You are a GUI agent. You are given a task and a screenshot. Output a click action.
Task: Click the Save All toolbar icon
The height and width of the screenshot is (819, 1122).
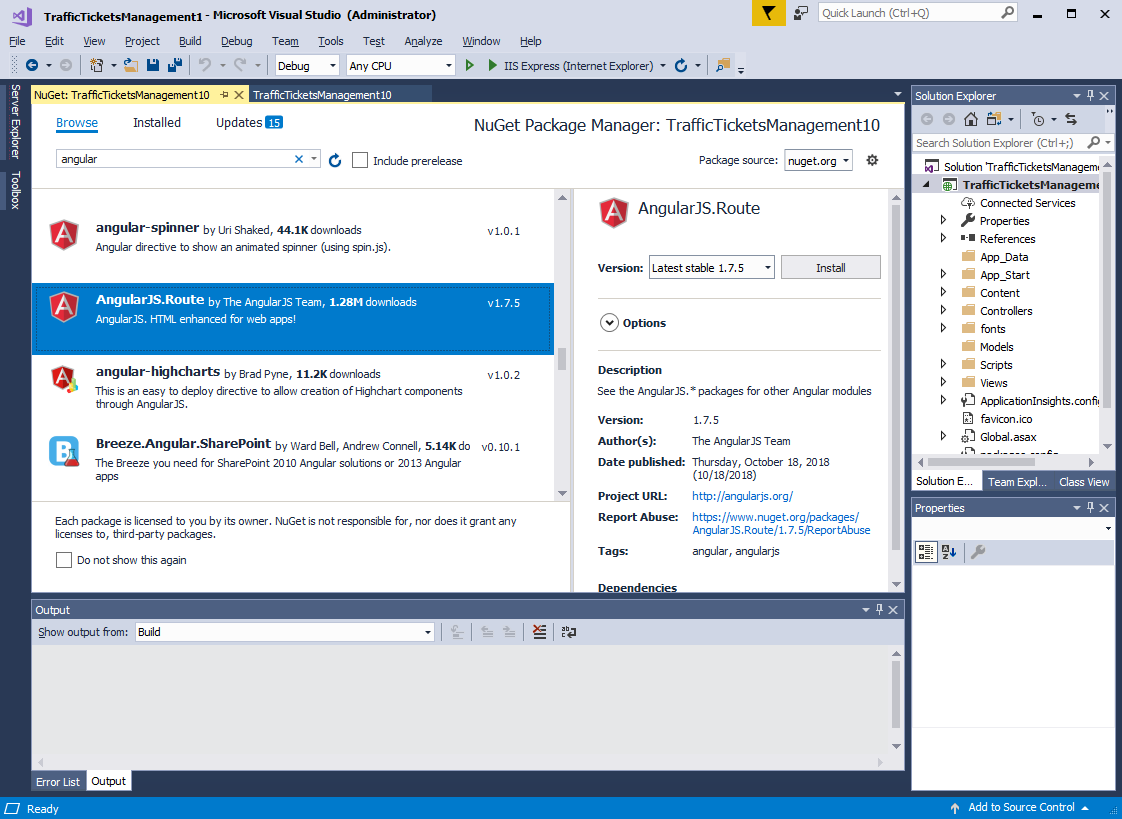tap(174, 65)
